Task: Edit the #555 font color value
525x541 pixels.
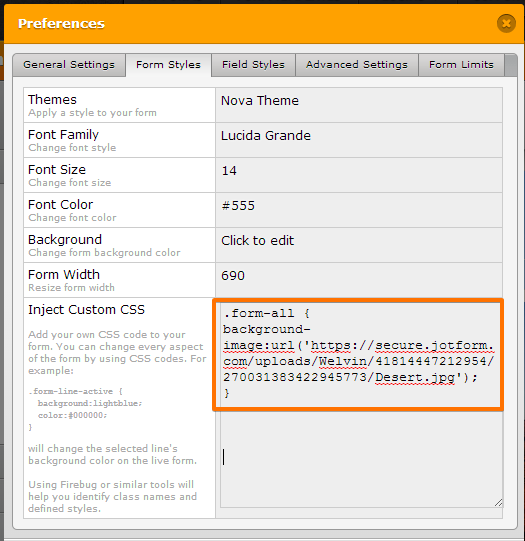Action: coord(359,210)
